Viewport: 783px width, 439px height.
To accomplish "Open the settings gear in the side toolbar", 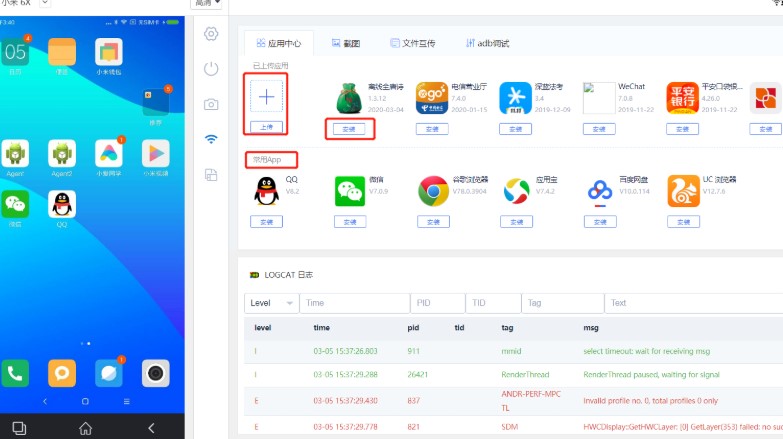I will click(x=211, y=34).
